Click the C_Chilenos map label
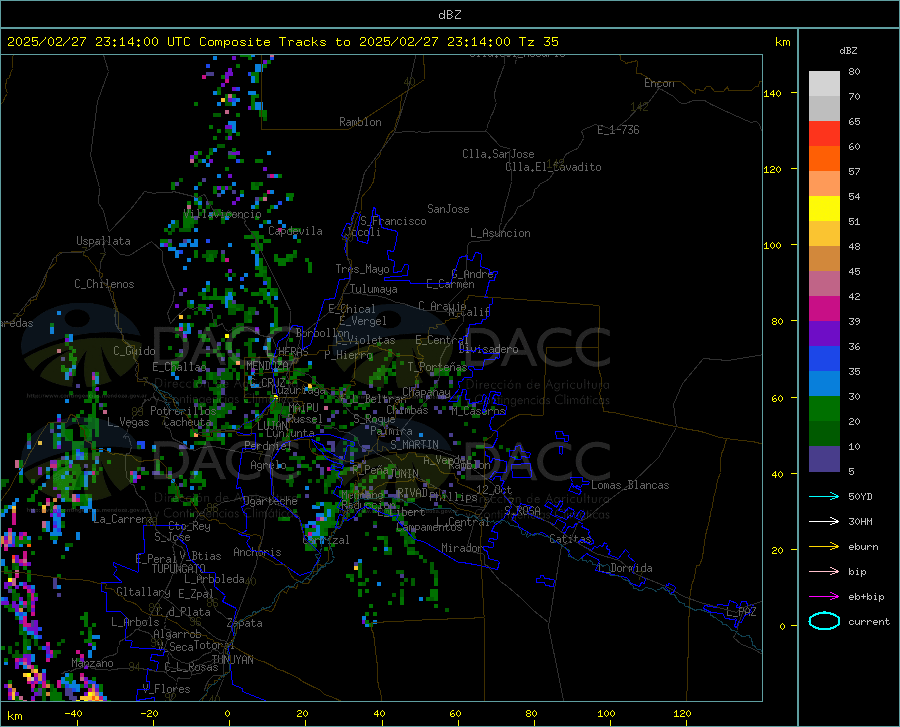This screenshot has height=727, width=900. pos(104,284)
